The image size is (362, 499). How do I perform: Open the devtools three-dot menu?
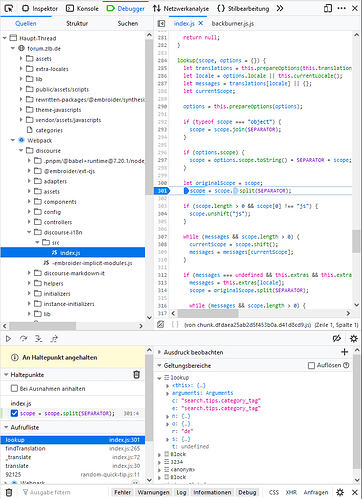coord(342,8)
